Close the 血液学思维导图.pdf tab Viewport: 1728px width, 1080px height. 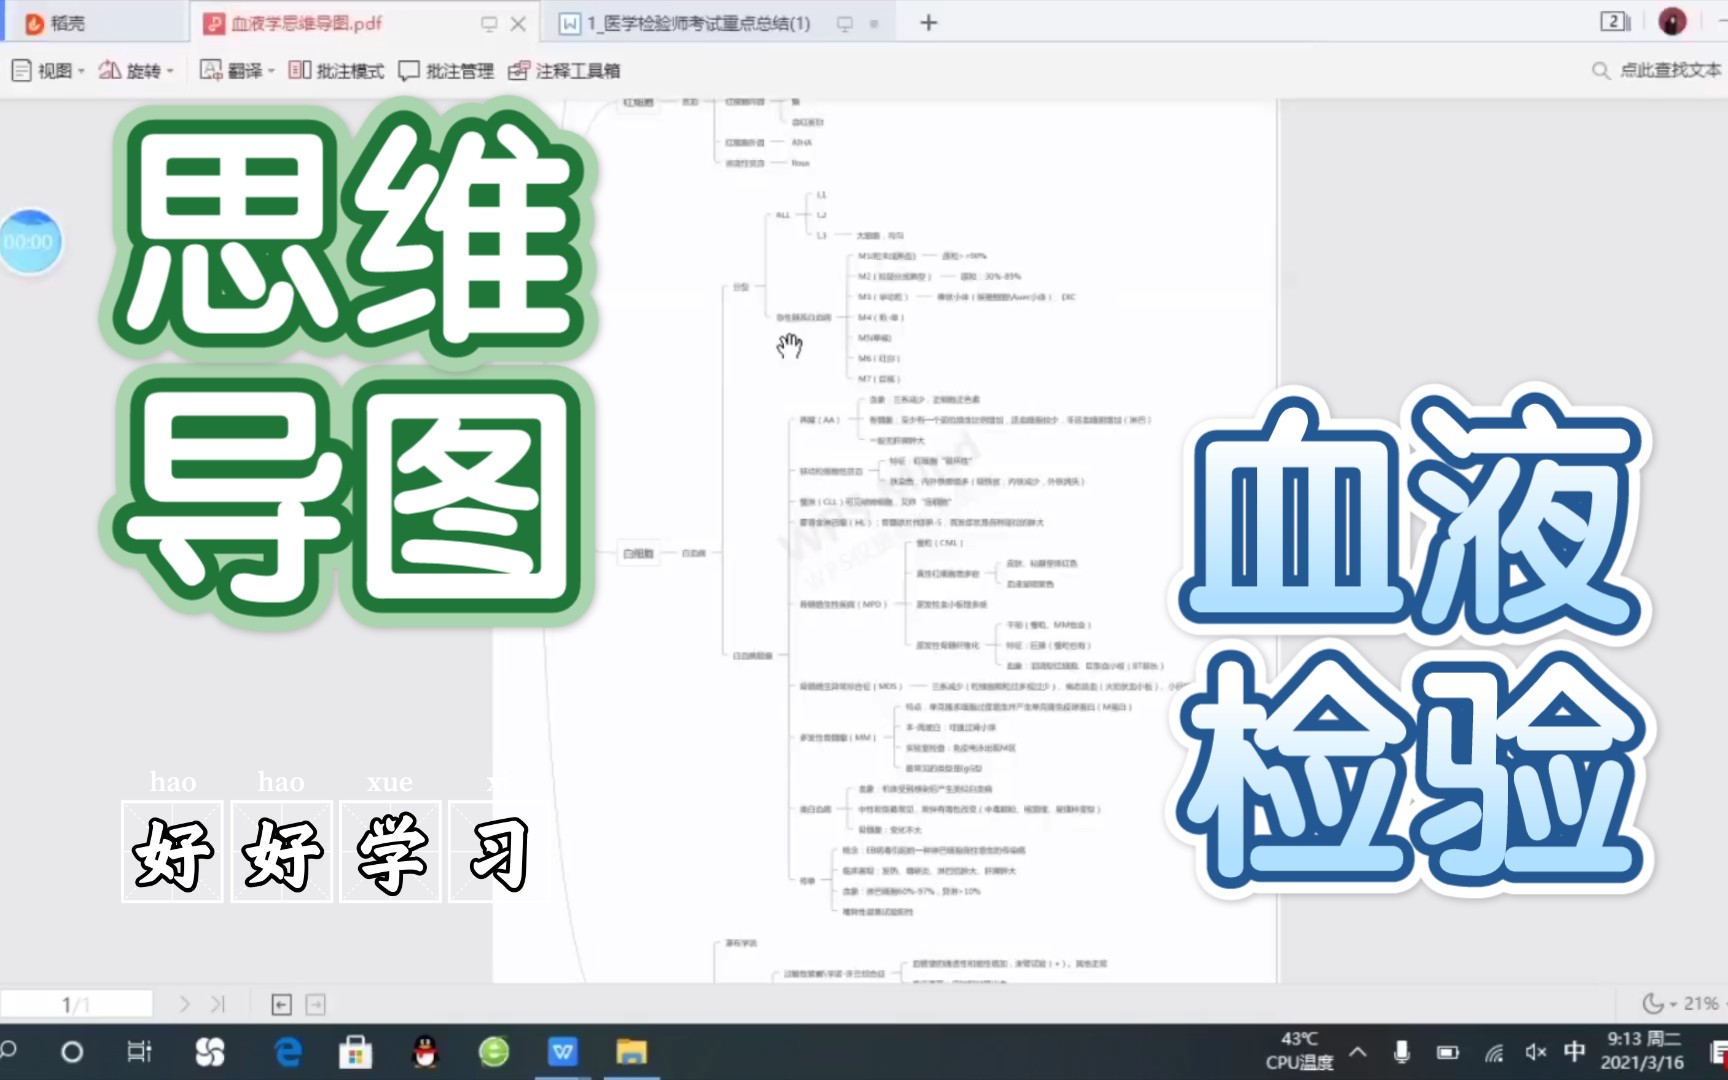coord(518,23)
